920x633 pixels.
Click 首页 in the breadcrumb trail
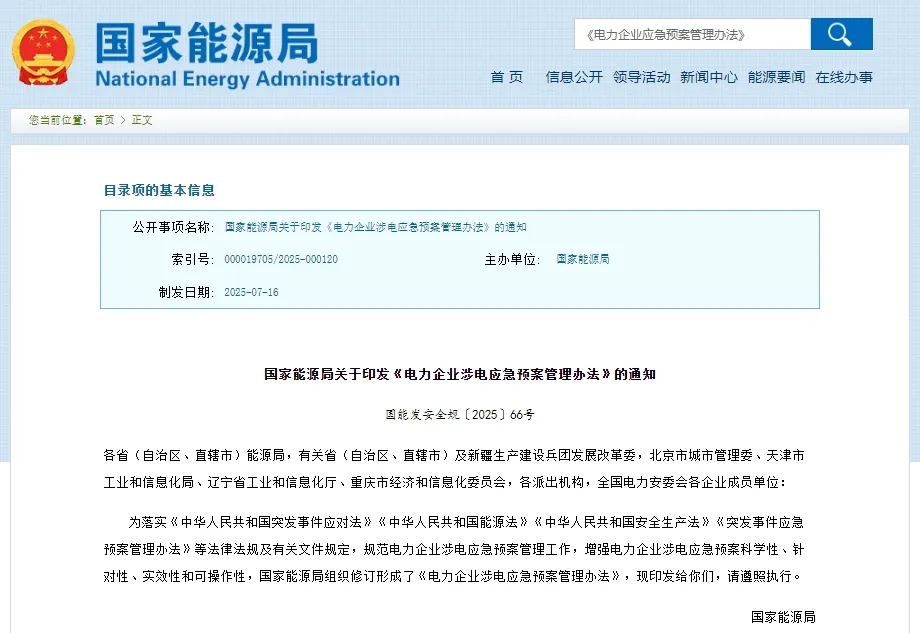pyautogui.click(x=104, y=120)
